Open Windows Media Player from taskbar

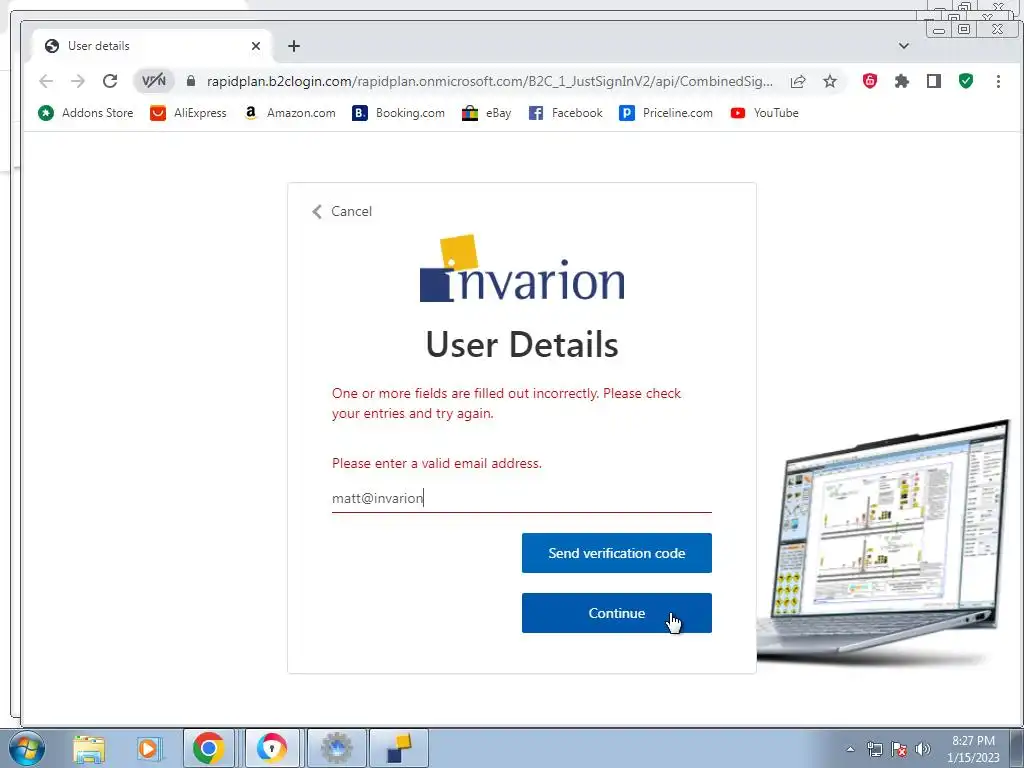click(148, 748)
